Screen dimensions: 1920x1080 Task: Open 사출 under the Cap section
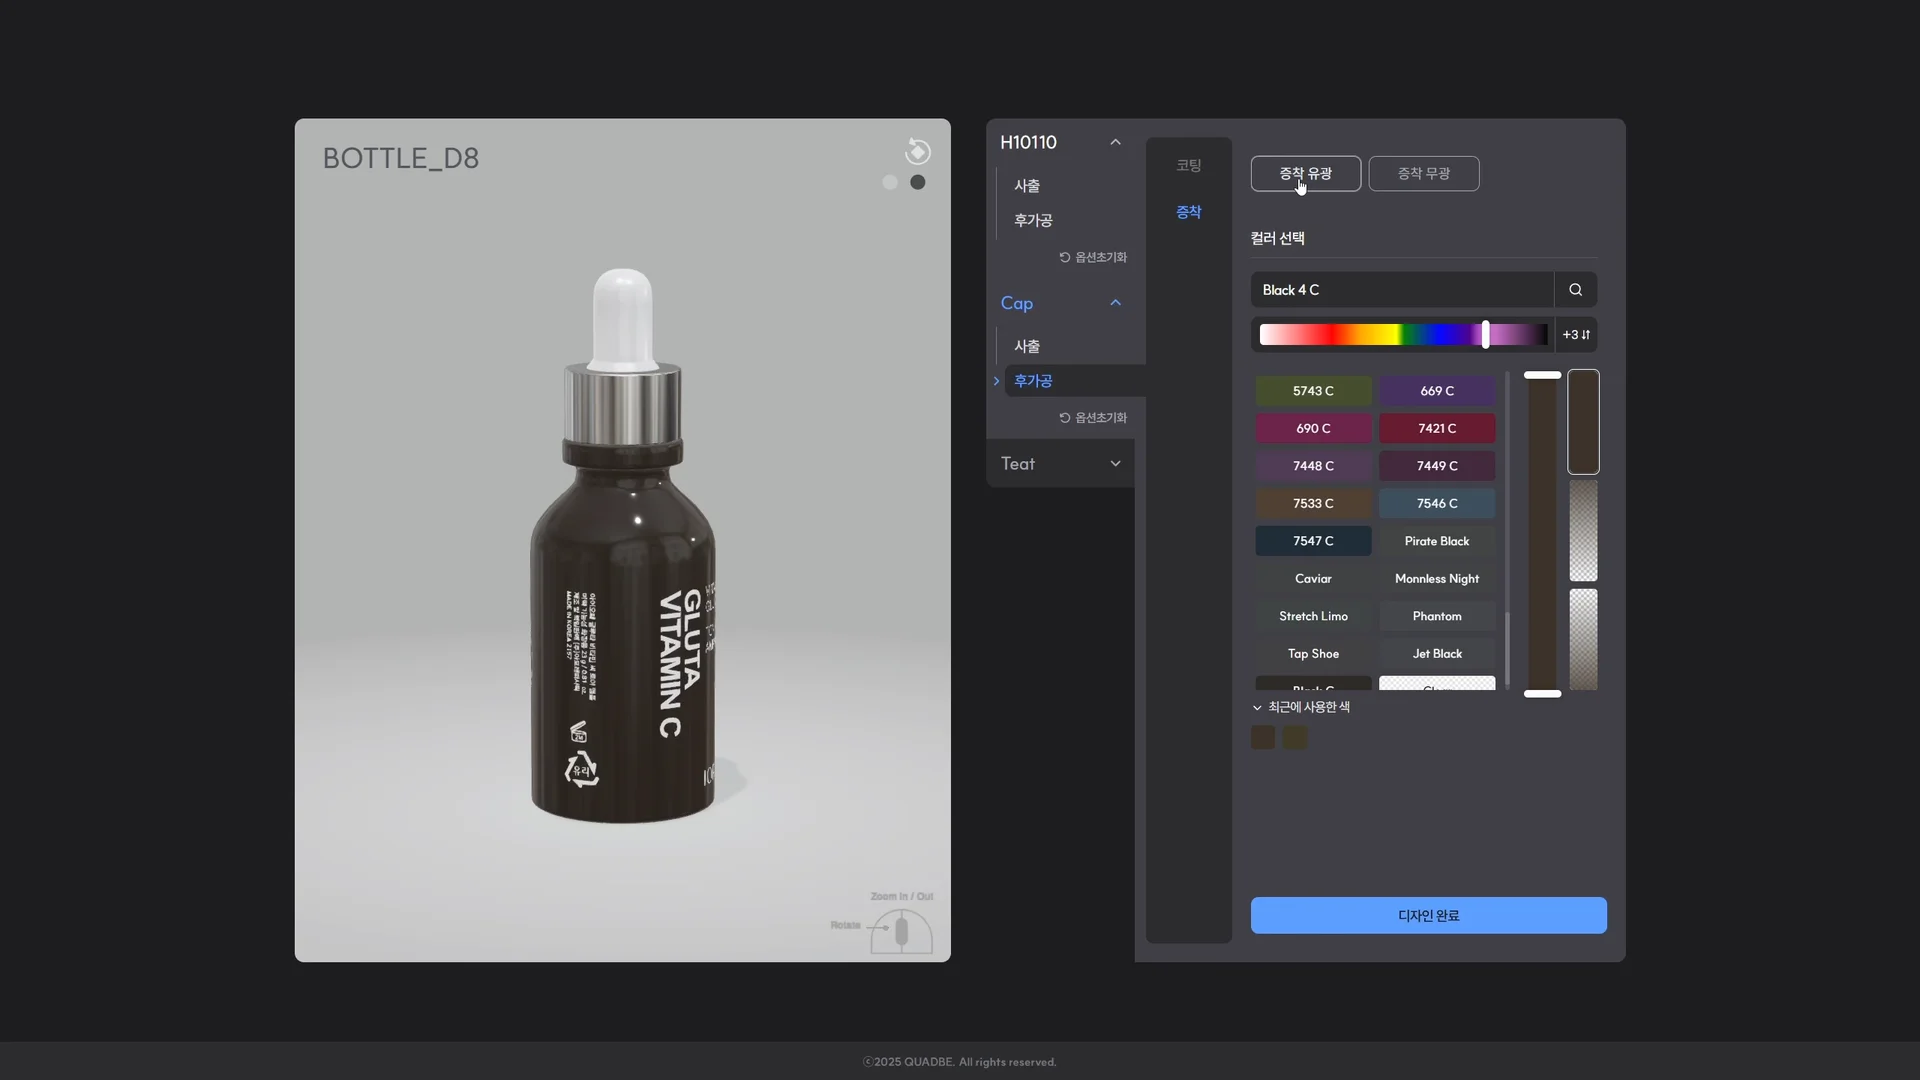coord(1027,346)
